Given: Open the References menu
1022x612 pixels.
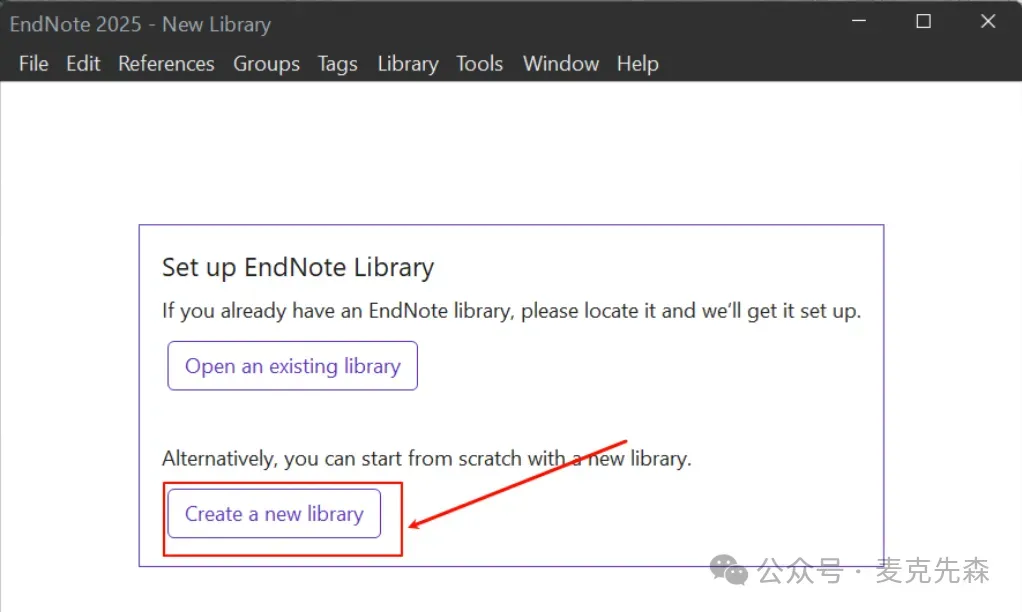Looking at the screenshot, I should 166,63.
